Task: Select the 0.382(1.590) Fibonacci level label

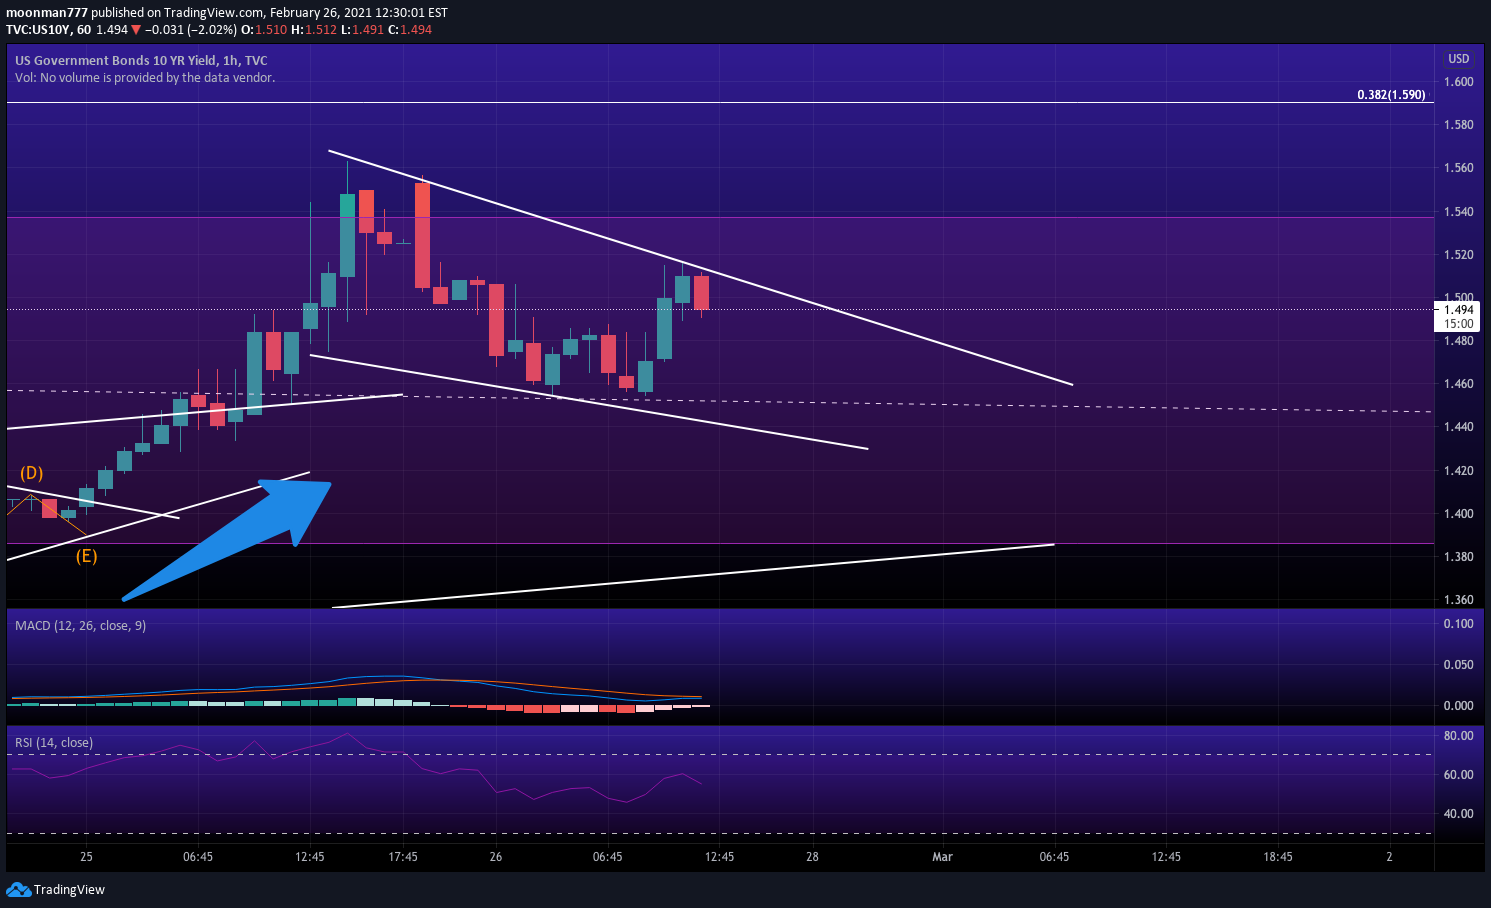Action: pos(1391,95)
